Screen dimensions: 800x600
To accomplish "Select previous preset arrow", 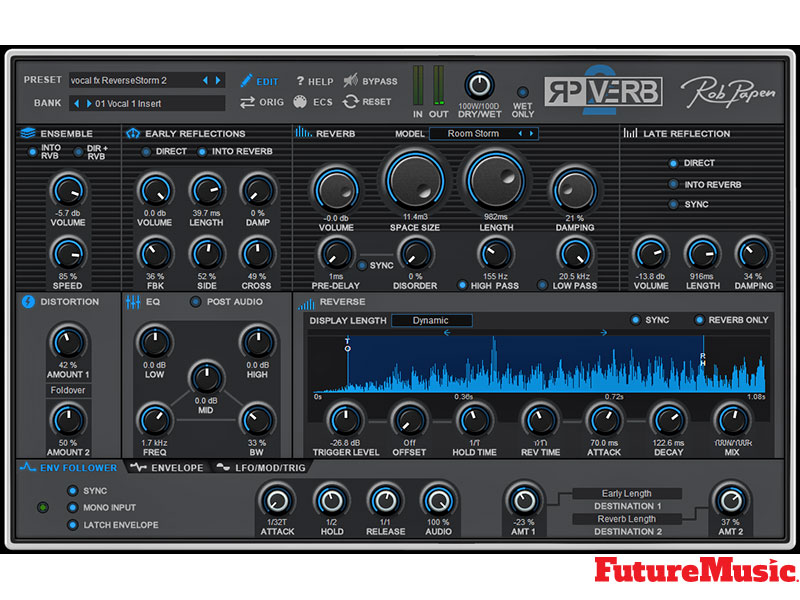I will (206, 80).
